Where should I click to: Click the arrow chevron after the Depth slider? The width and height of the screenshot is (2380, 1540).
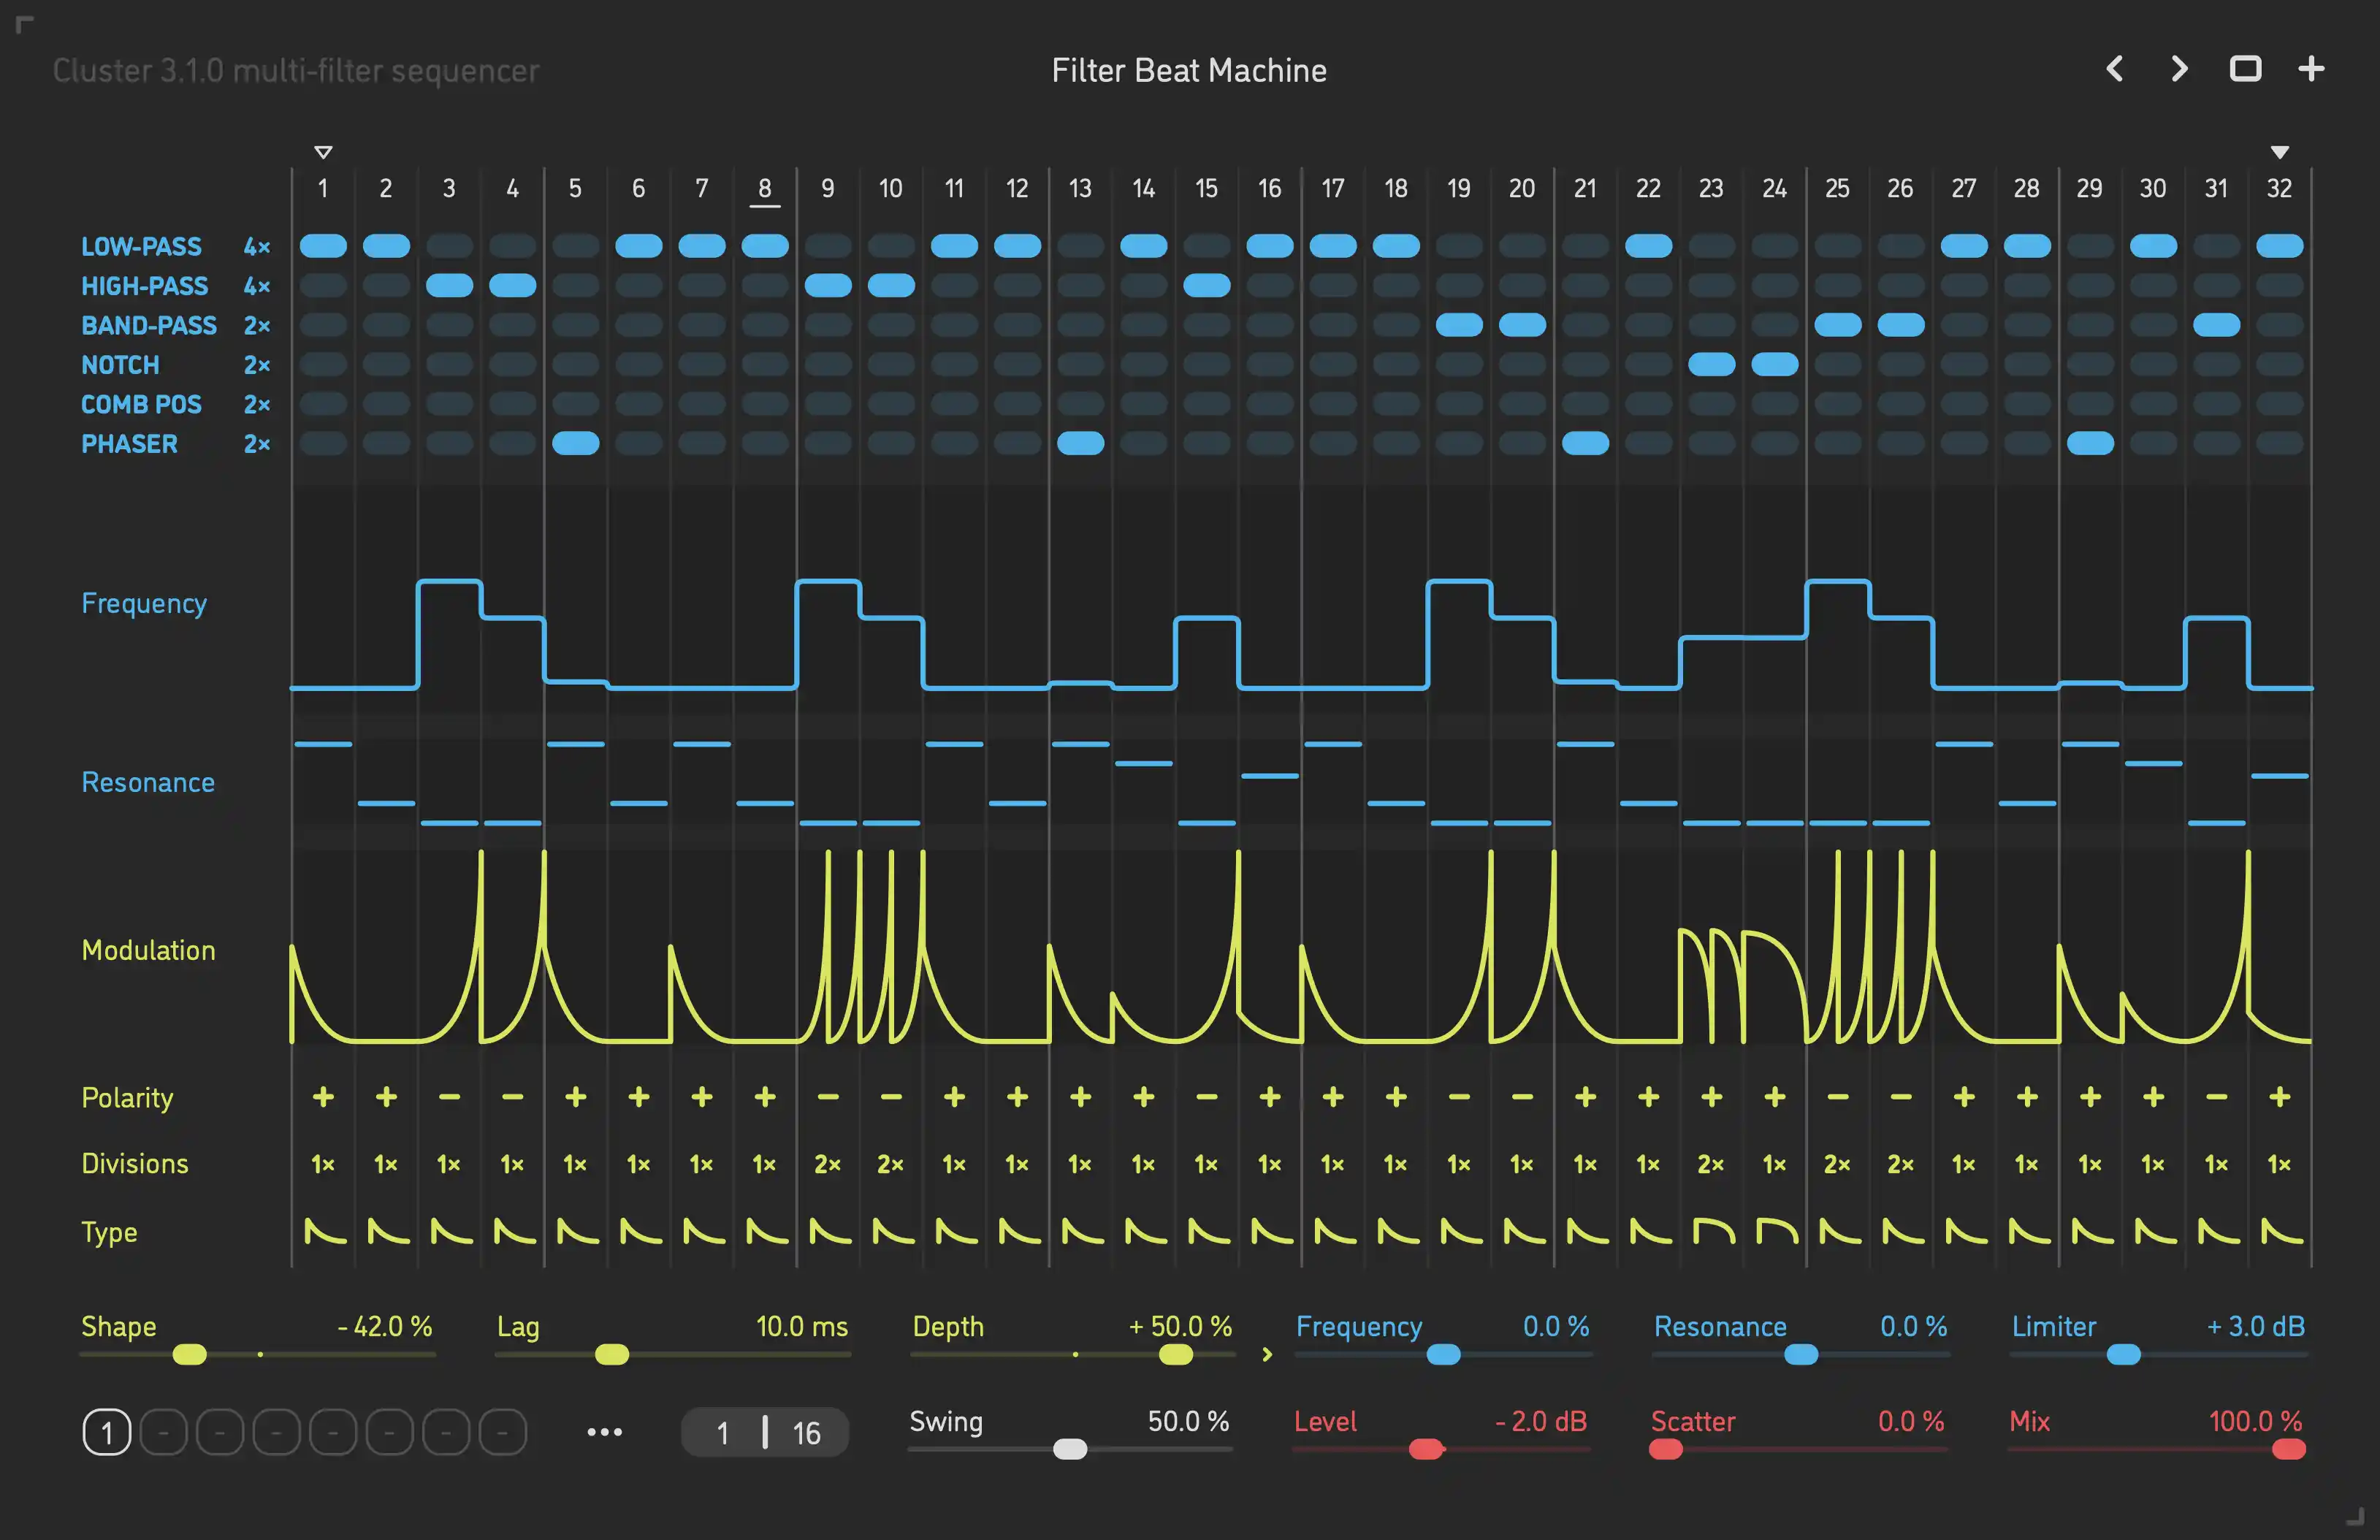tap(1267, 1354)
